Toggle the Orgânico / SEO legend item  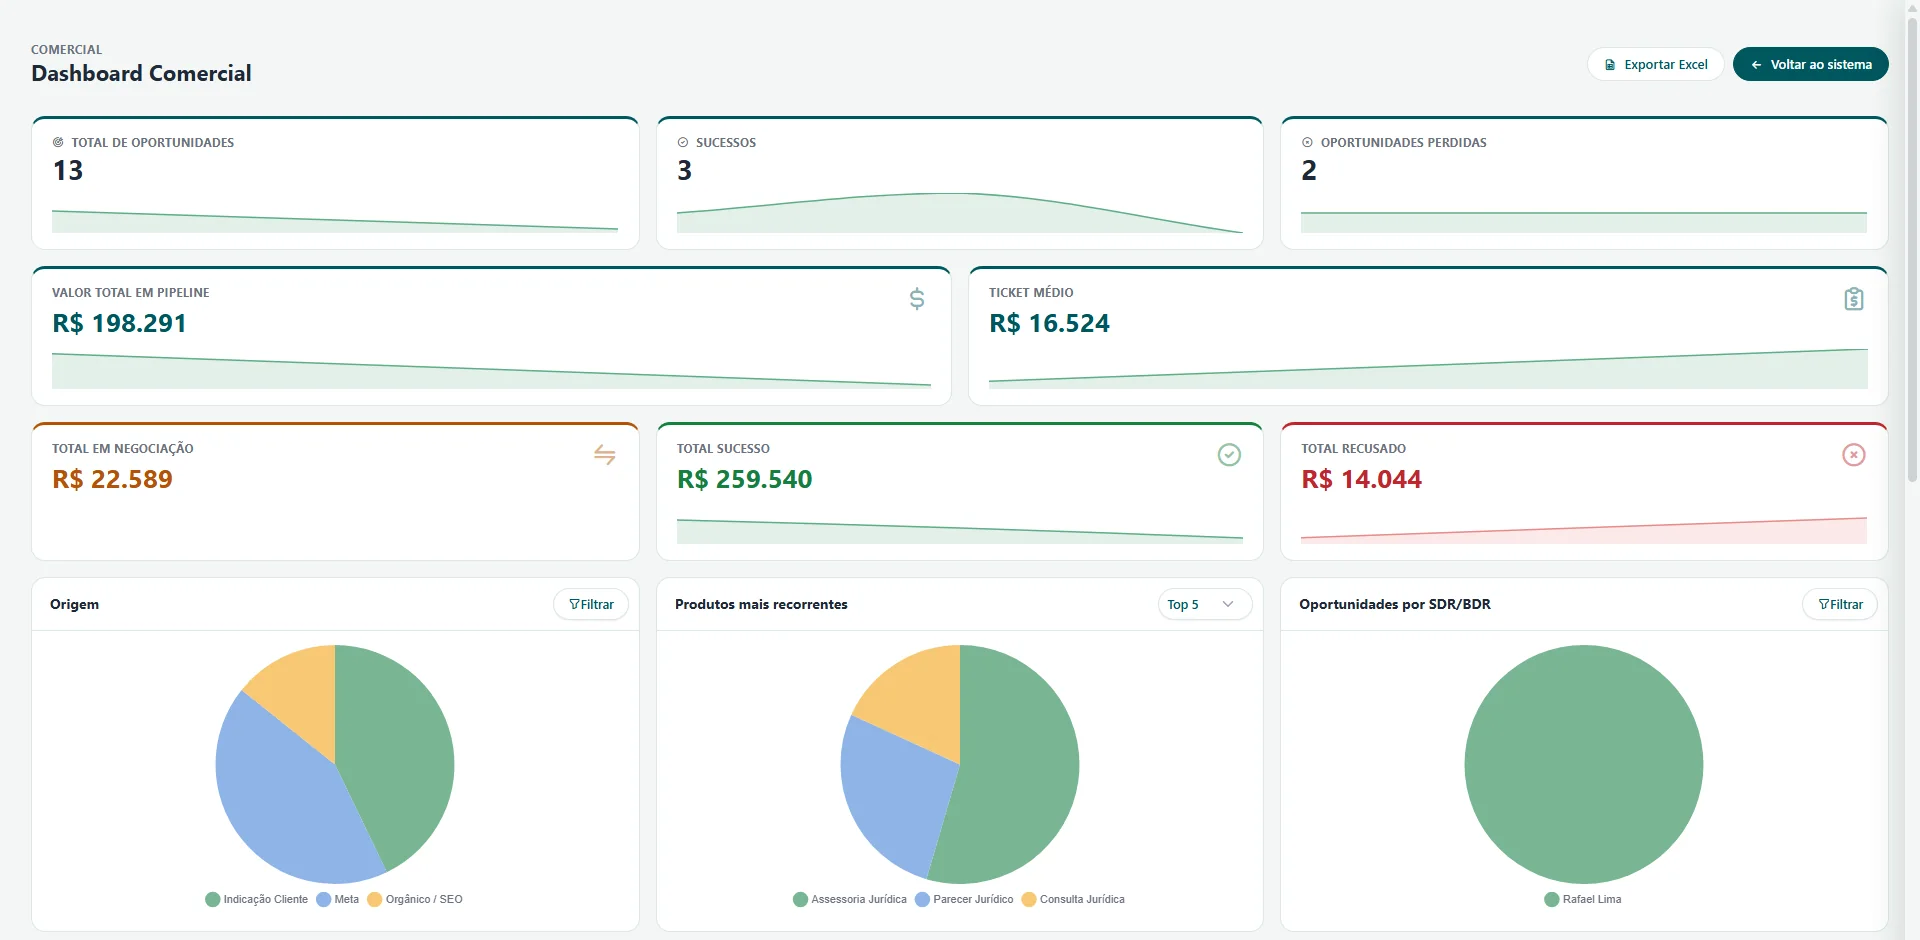[x=415, y=899]
